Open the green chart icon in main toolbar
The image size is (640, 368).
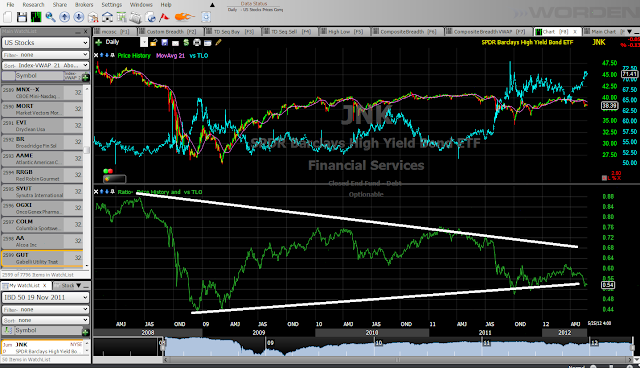tap(36, 17)
